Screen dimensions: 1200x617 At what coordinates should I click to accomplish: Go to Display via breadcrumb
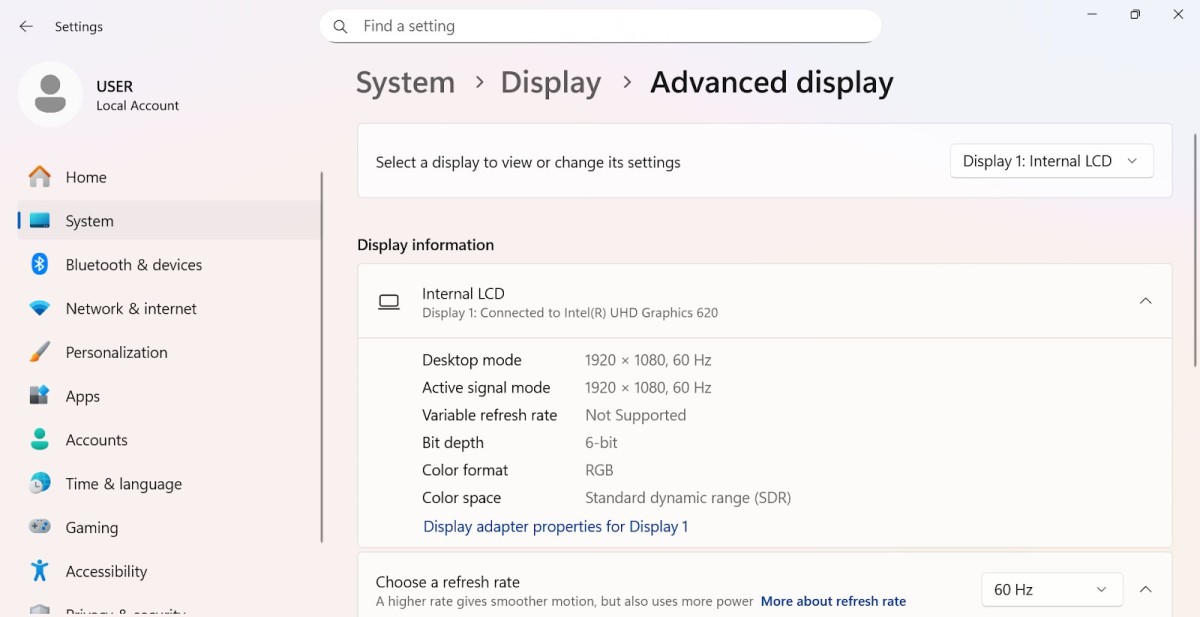point(550,83)
